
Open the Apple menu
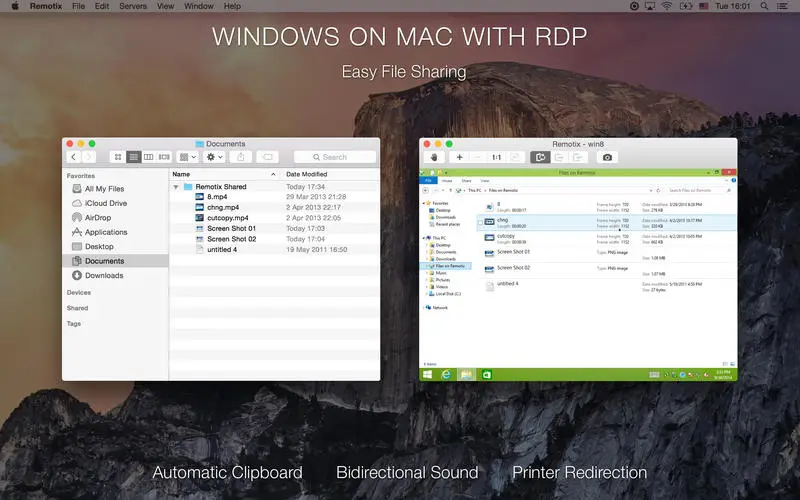click(15, 6)
